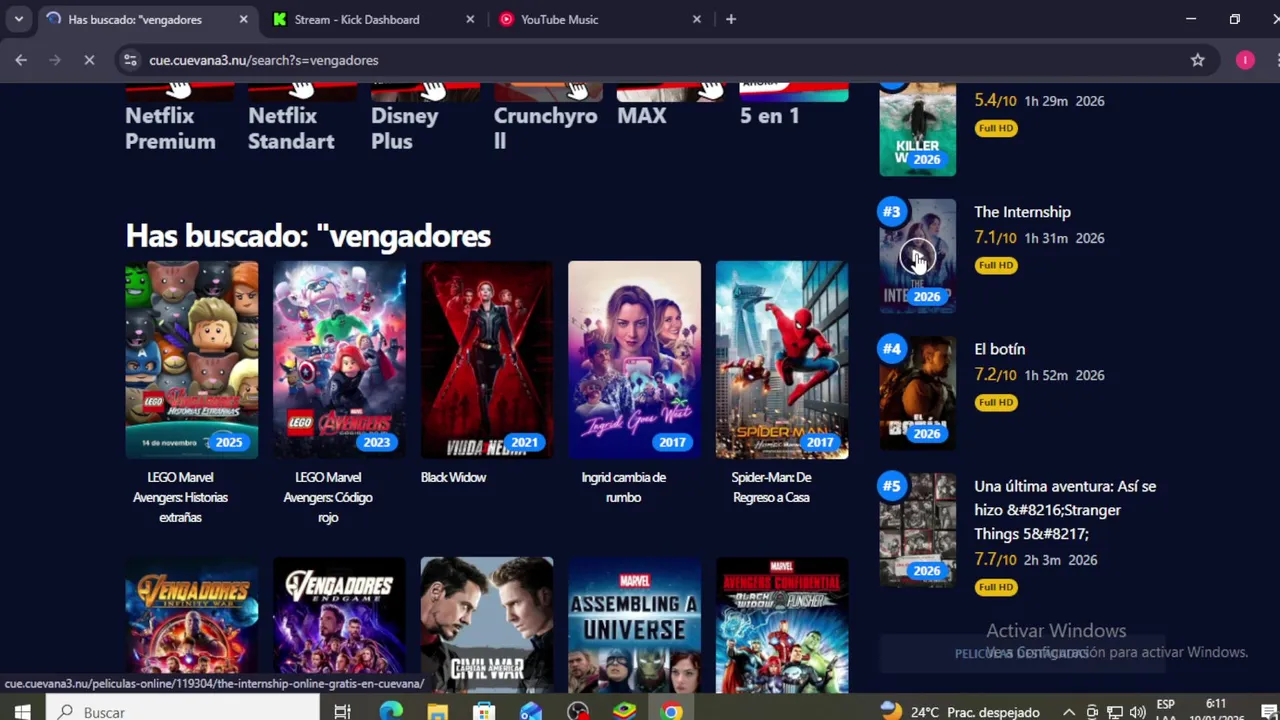The height and width of the screenshot is (720, 1280).
Task: Open the site information icon in address bar
Action: click(x=130, y=60)
